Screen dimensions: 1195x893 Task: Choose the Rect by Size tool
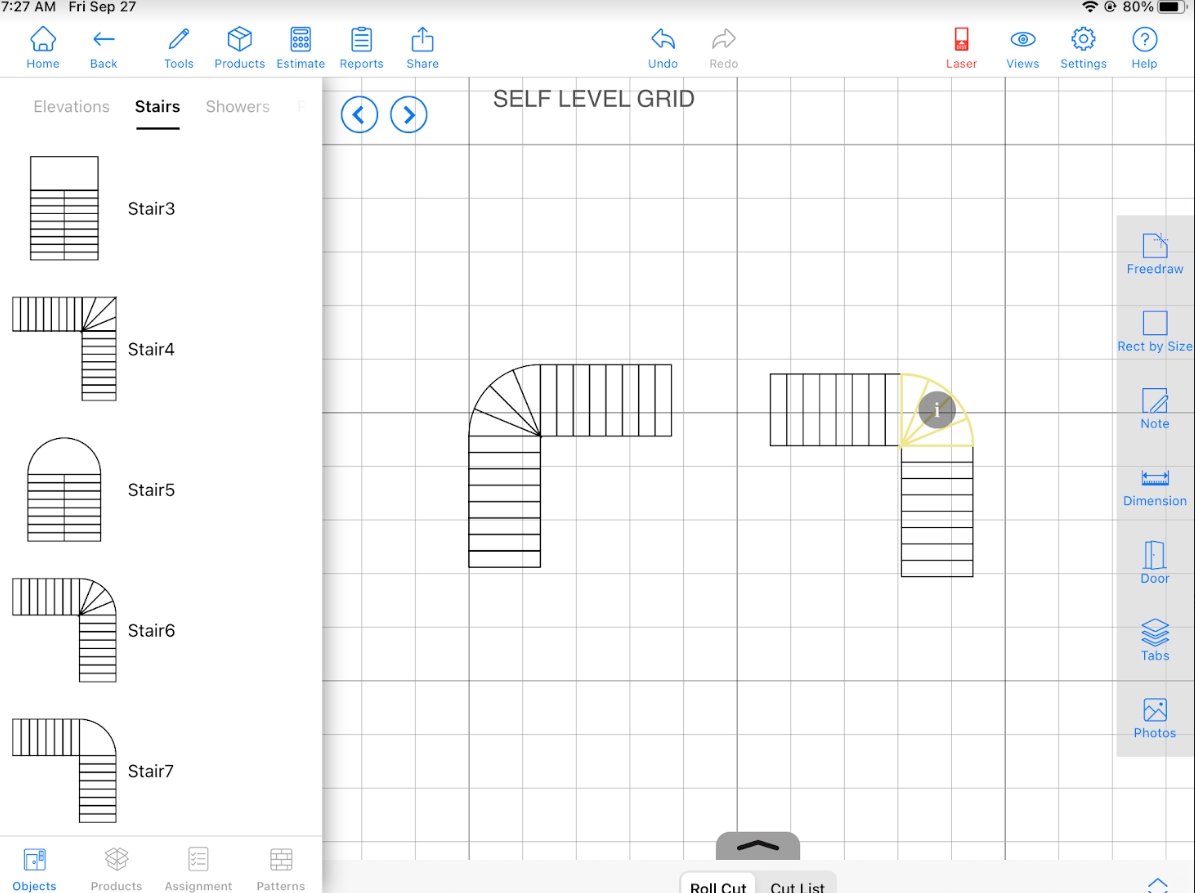click(1155, 331)
